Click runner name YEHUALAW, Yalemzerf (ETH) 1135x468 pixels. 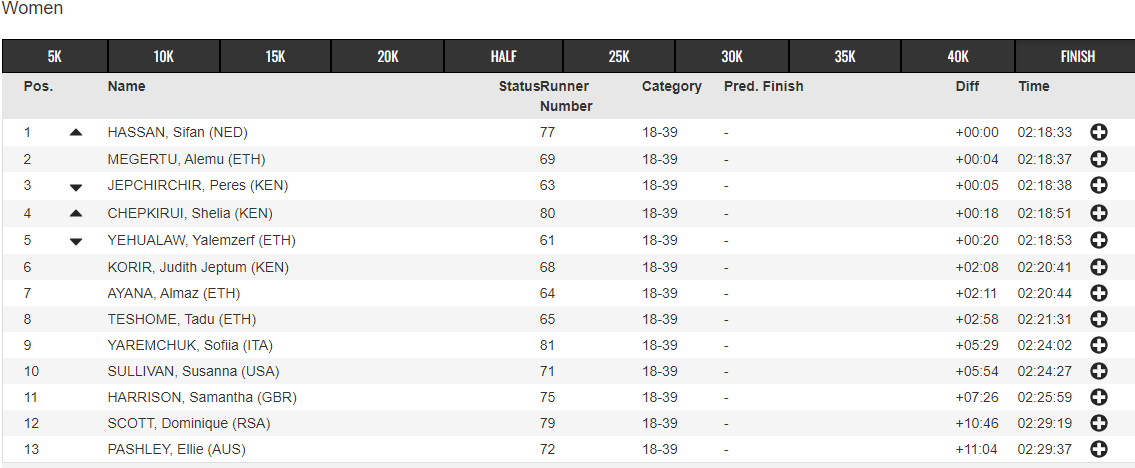tap(201, 240)
